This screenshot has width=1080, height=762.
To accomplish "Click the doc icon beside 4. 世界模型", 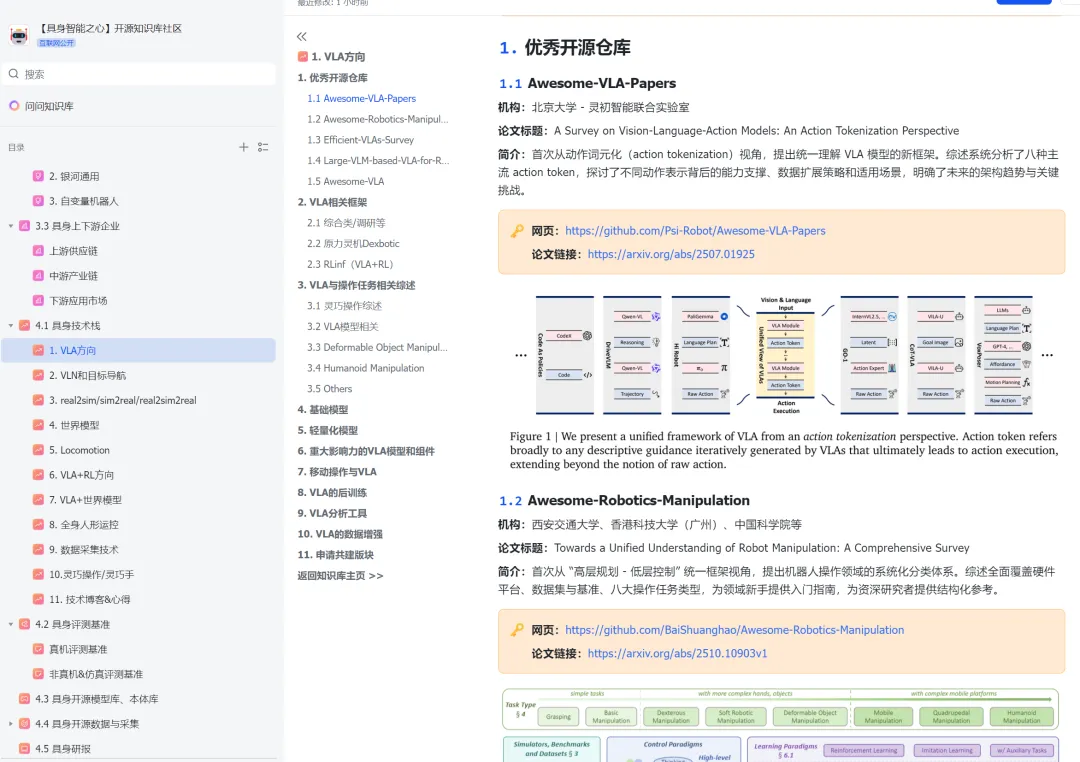I will click(x=39, y=425).
